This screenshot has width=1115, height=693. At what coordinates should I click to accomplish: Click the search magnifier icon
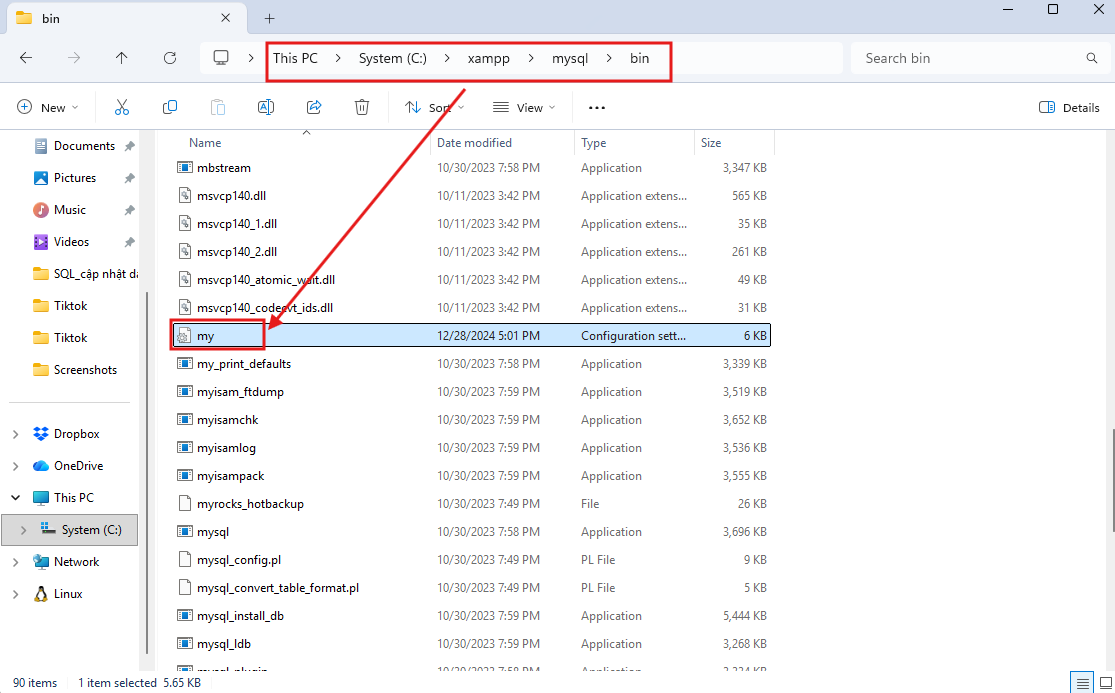click(x=1092, y=58)
